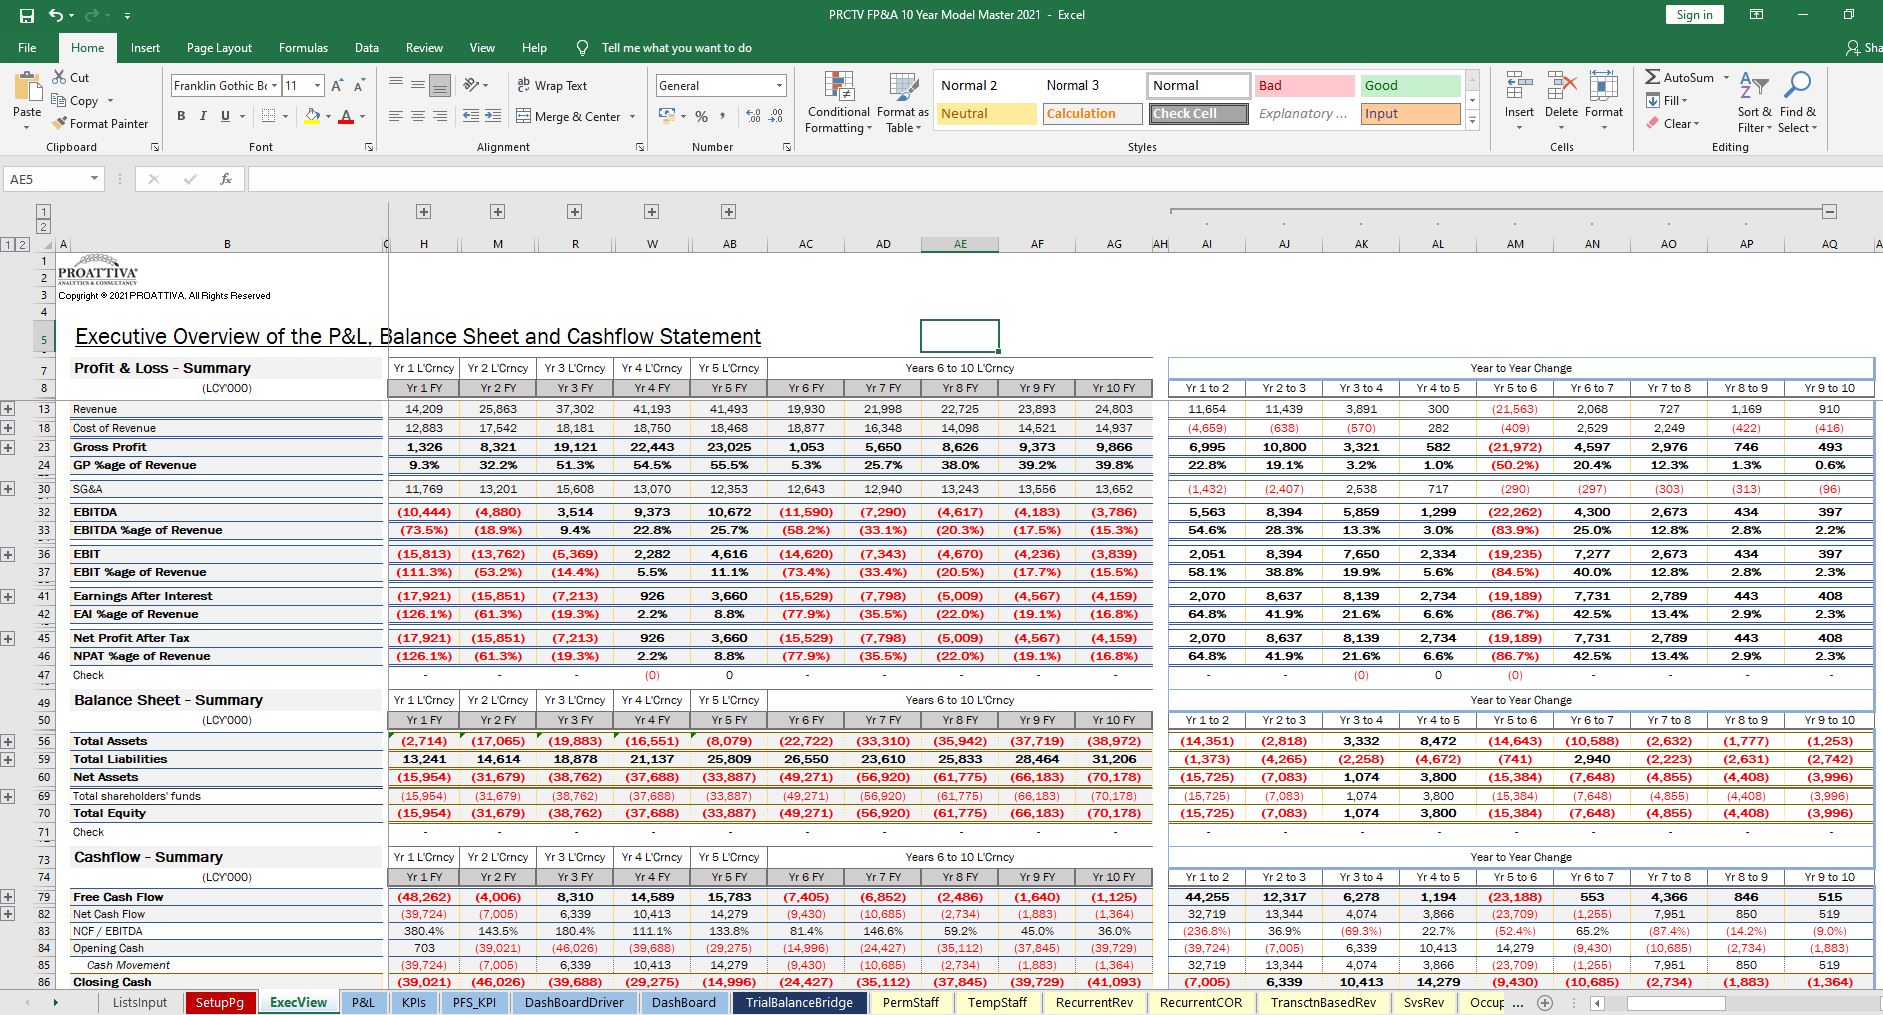
Task: Open the font name dropdown
Action: (274, 86)
